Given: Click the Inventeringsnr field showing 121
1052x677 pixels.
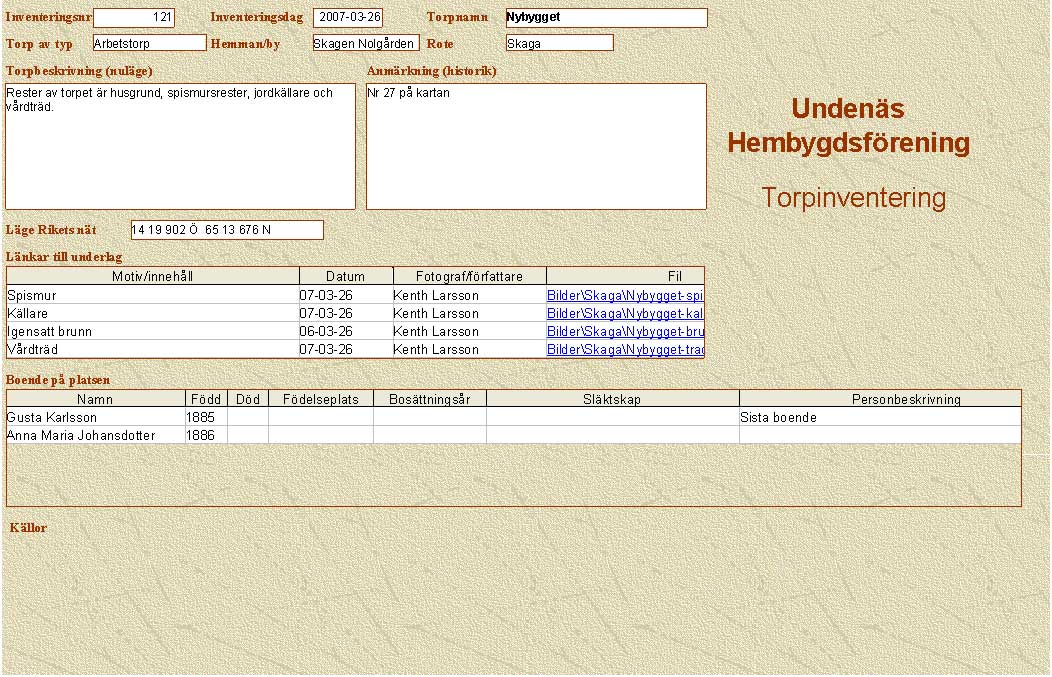Looking at the screenshot, I should tap(134, 18).
